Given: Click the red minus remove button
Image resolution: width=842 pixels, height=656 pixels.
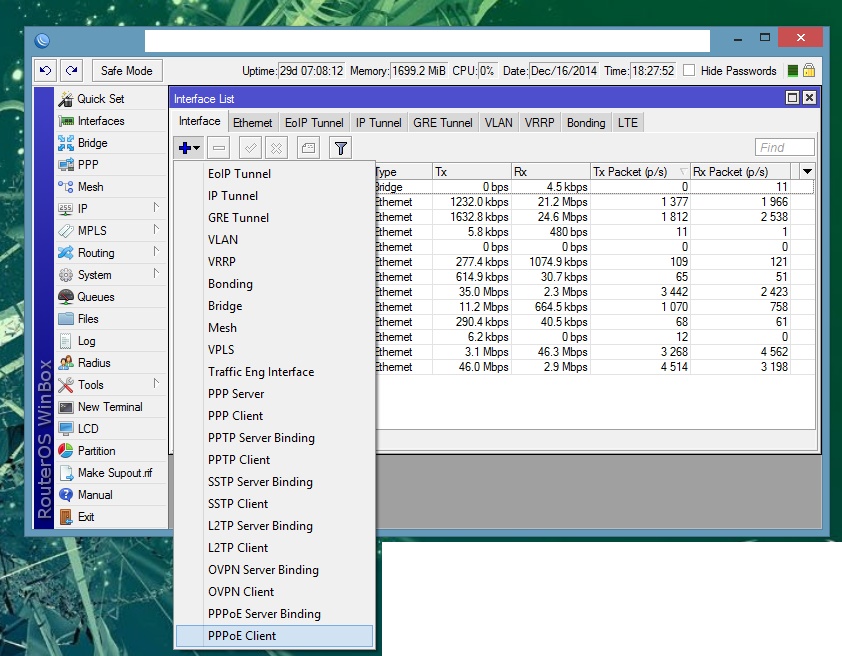Looking at the screenshot, I should (219, 148).
